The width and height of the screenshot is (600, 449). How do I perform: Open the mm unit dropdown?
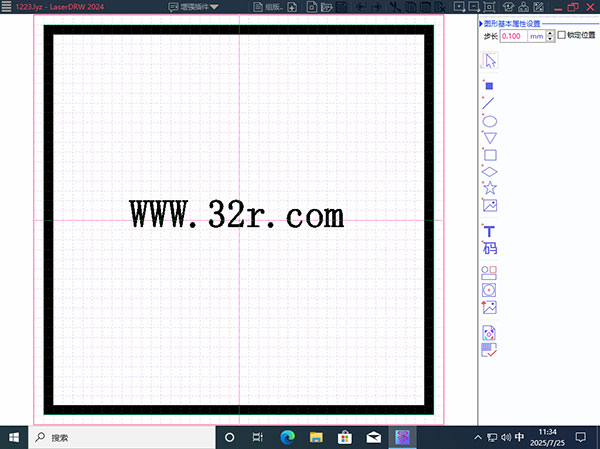(x=540, y=36)
